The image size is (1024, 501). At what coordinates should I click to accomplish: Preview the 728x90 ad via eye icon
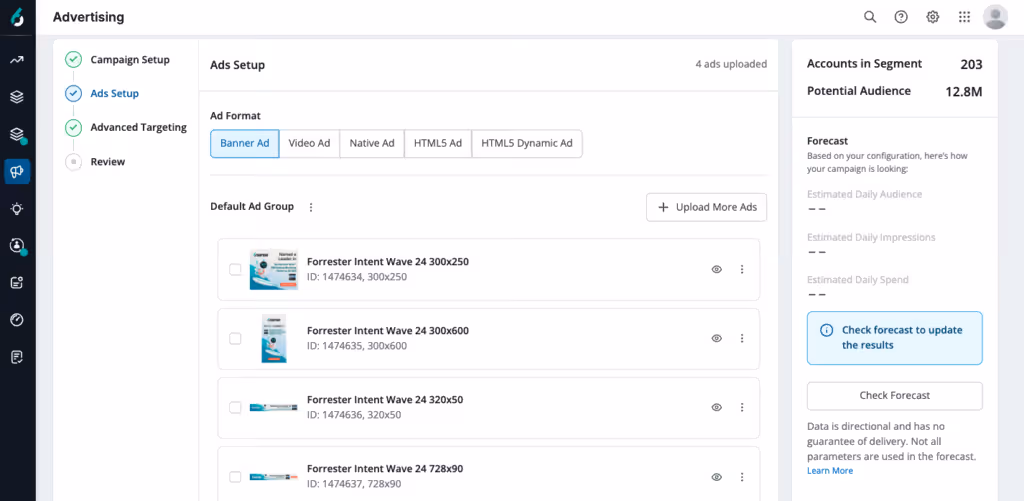716,477
